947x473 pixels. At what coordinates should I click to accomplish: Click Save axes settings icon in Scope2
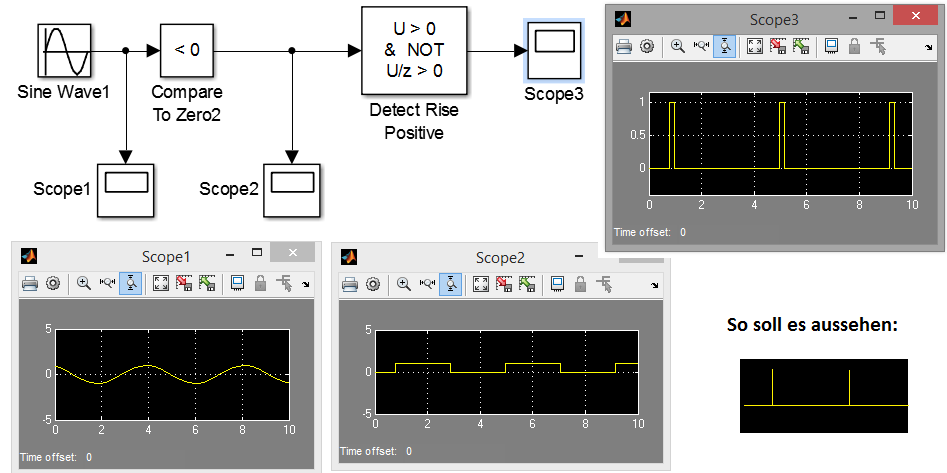[x=506, y=284]
